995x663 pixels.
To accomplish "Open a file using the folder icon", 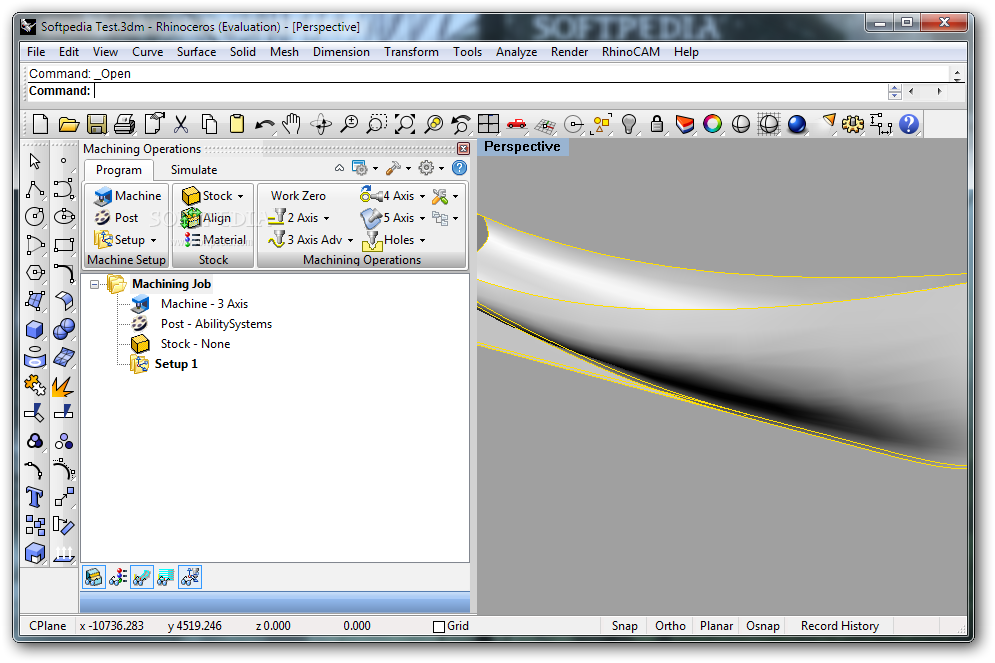I will [69, 124].
